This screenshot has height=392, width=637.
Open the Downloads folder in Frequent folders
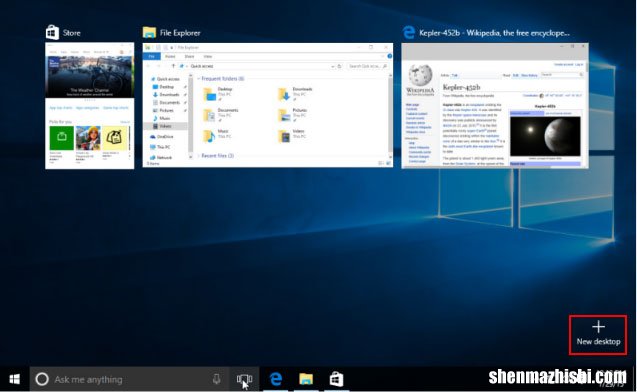(x=295, y=94)
